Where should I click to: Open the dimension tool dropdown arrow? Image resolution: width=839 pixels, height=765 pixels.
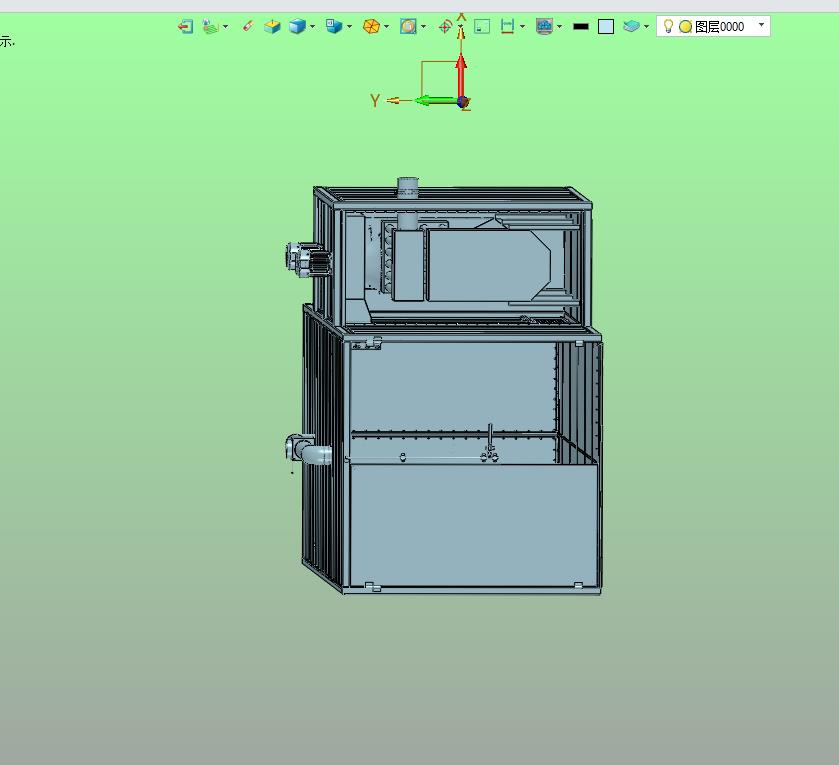click(522, 26)
